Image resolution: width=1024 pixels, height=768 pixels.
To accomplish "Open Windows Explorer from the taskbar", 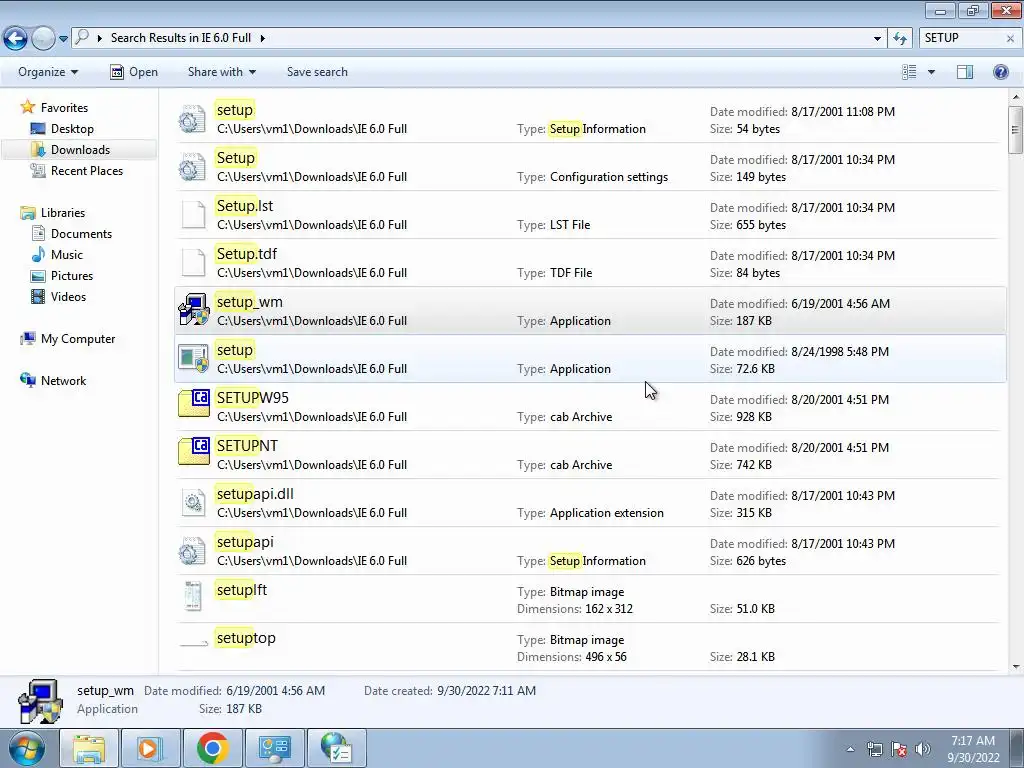I will 89,748.
